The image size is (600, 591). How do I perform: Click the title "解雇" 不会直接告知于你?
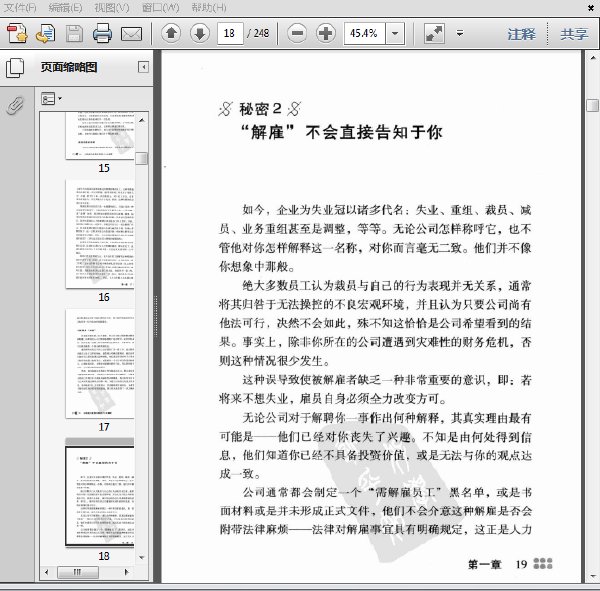click(342, 132)
